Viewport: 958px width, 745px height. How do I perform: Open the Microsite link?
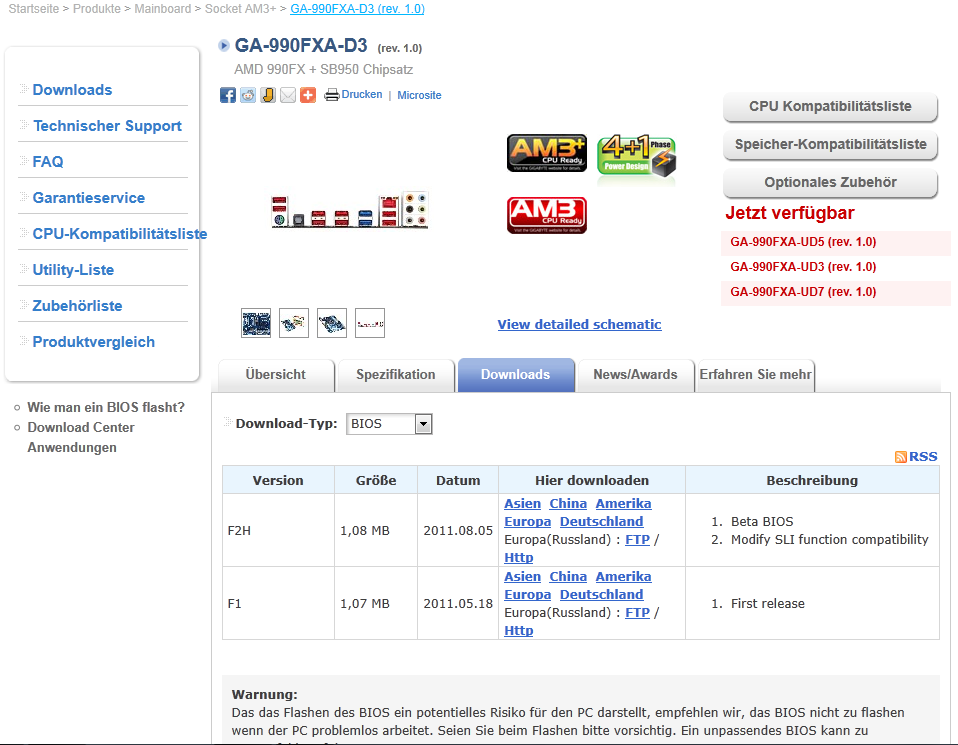[x=419, y=95]
